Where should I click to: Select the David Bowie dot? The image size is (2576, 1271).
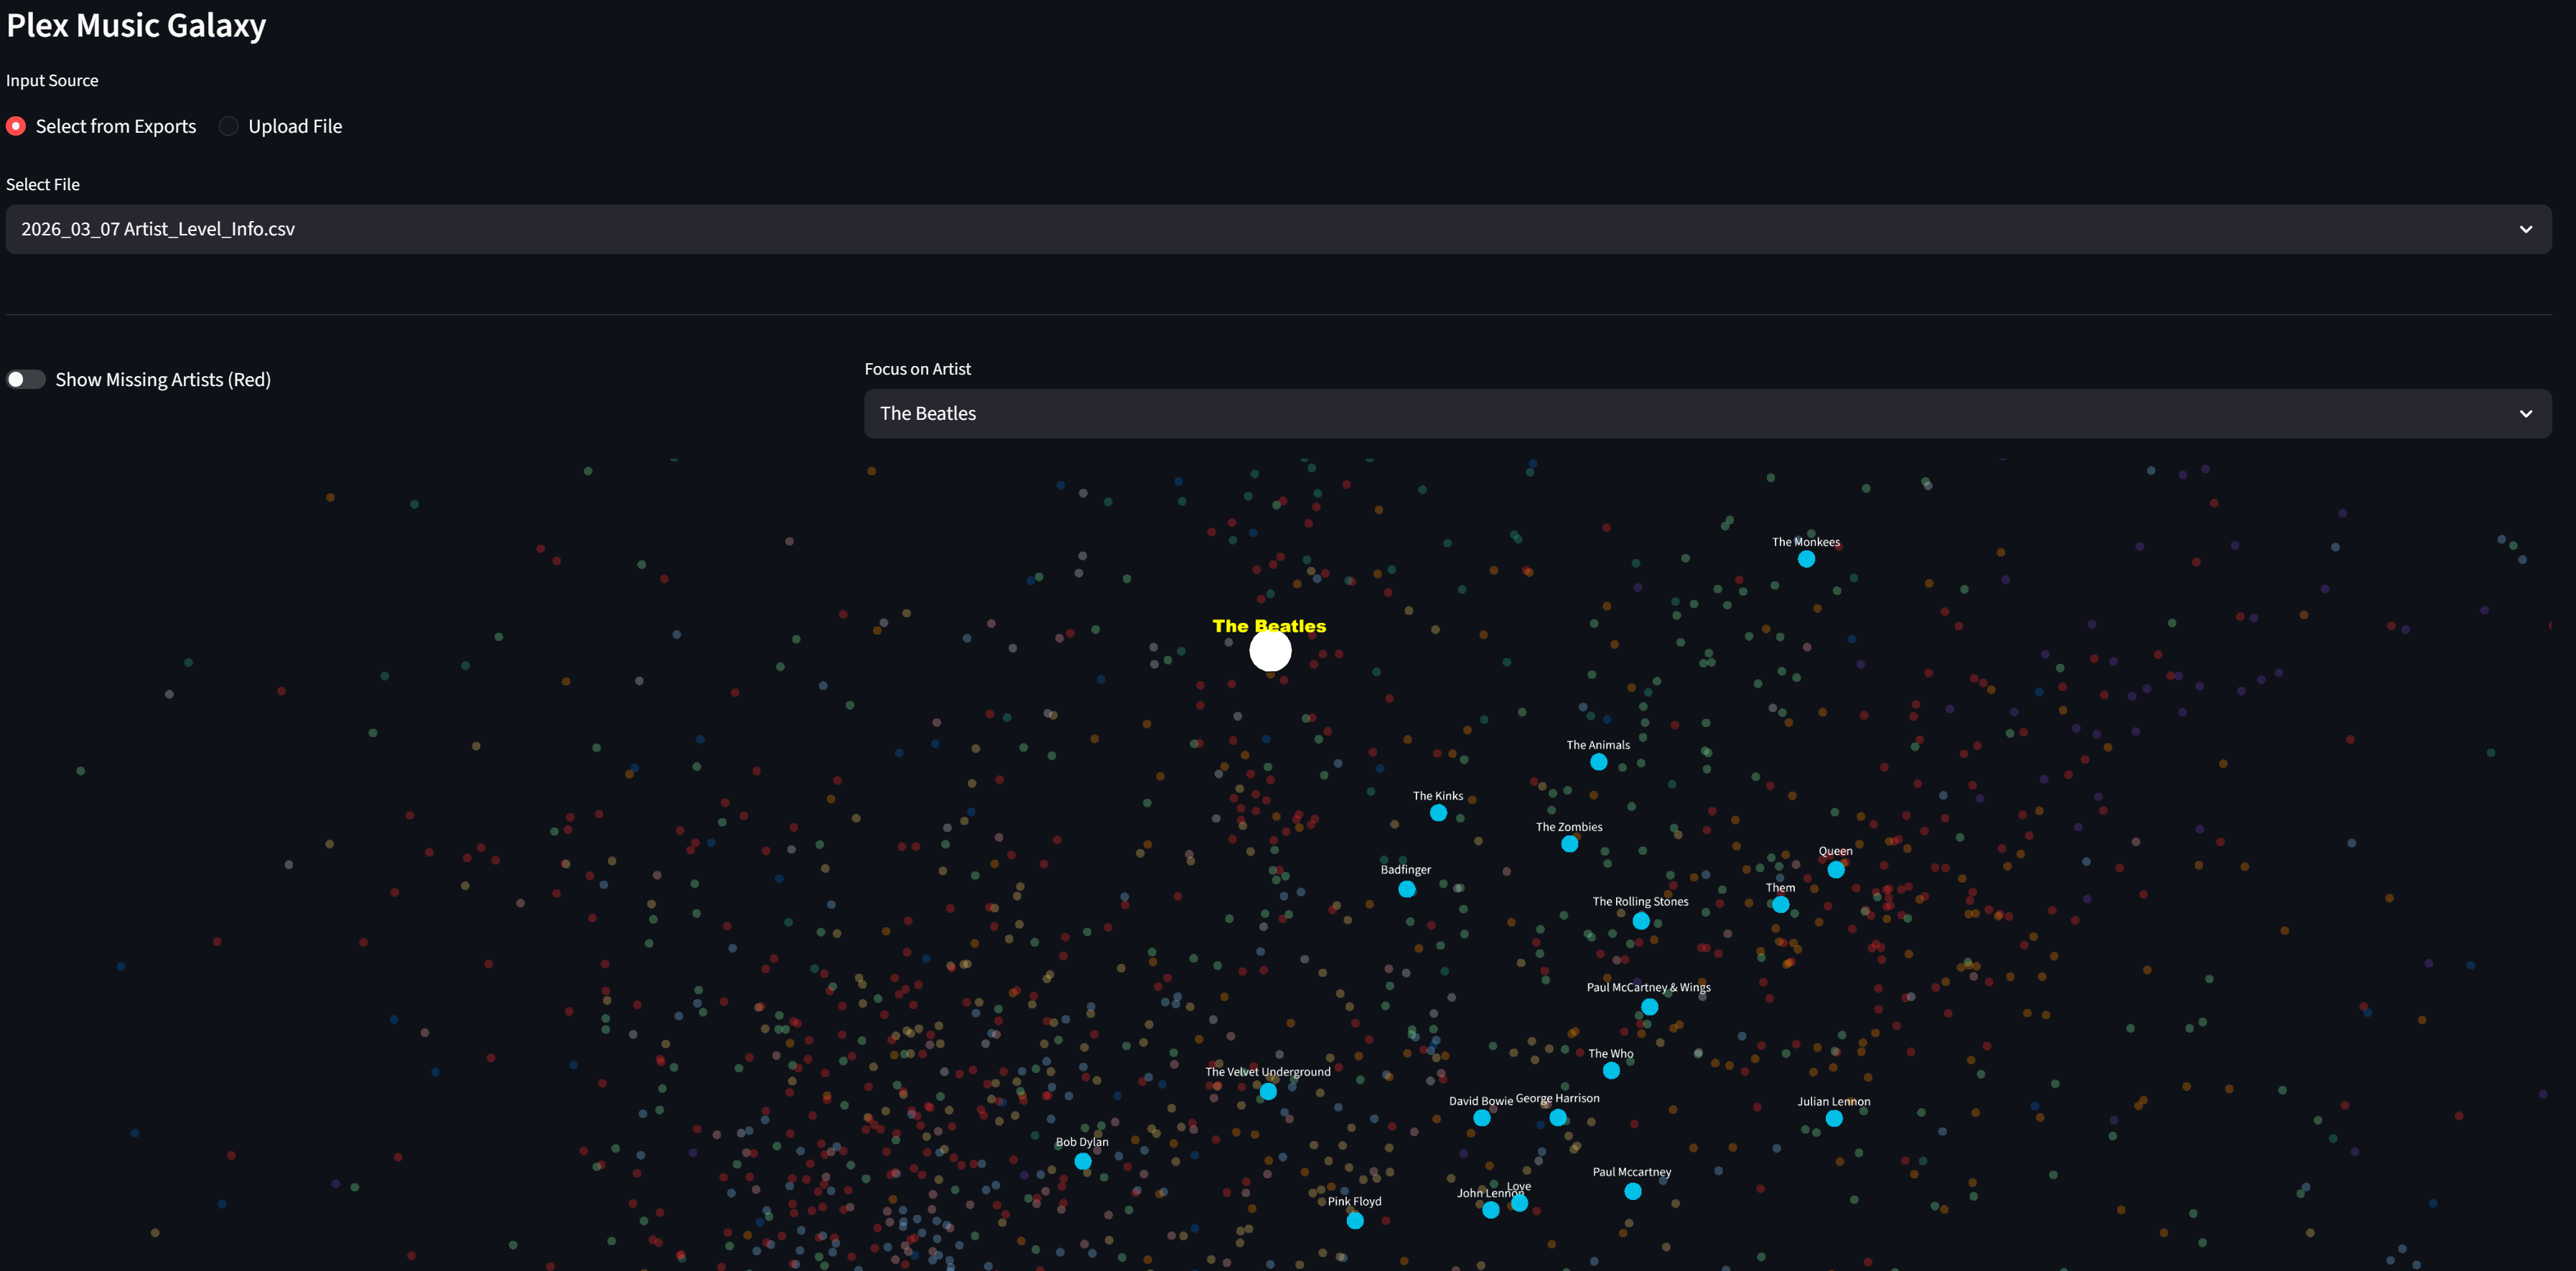click(x=1482, y=1118)
